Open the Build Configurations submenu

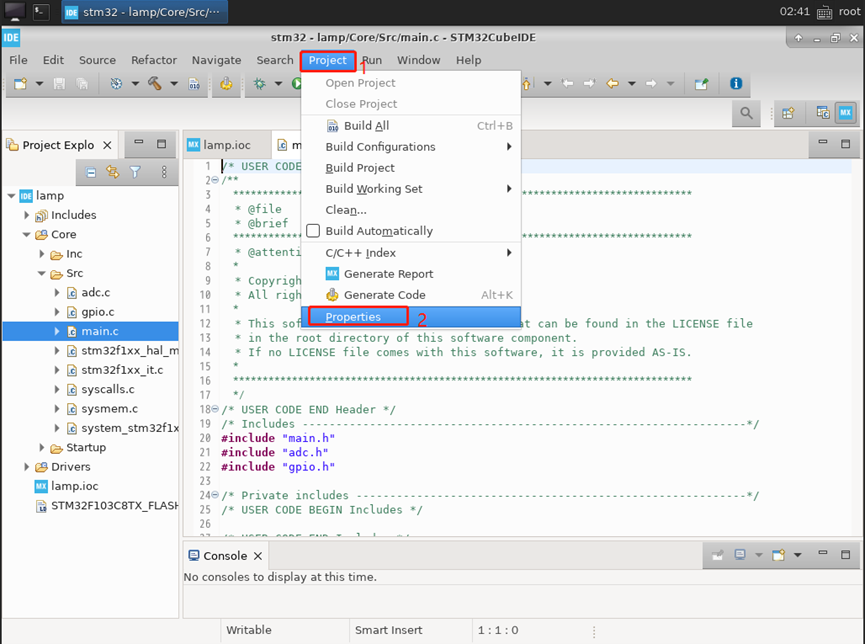pos(380,147)
